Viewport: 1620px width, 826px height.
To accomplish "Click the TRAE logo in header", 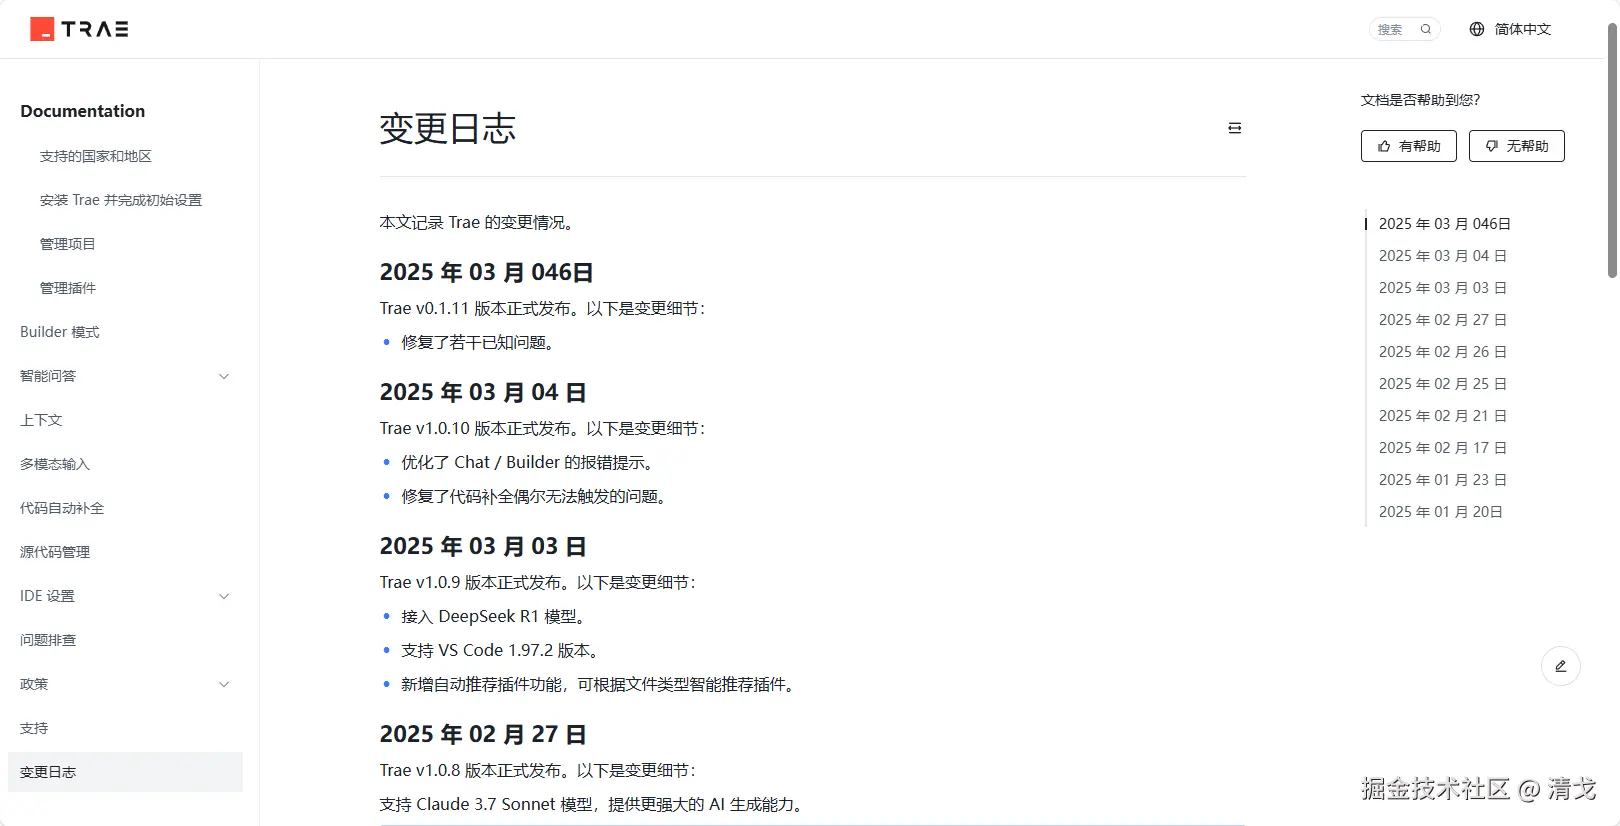I will click(x=79, y=29).
